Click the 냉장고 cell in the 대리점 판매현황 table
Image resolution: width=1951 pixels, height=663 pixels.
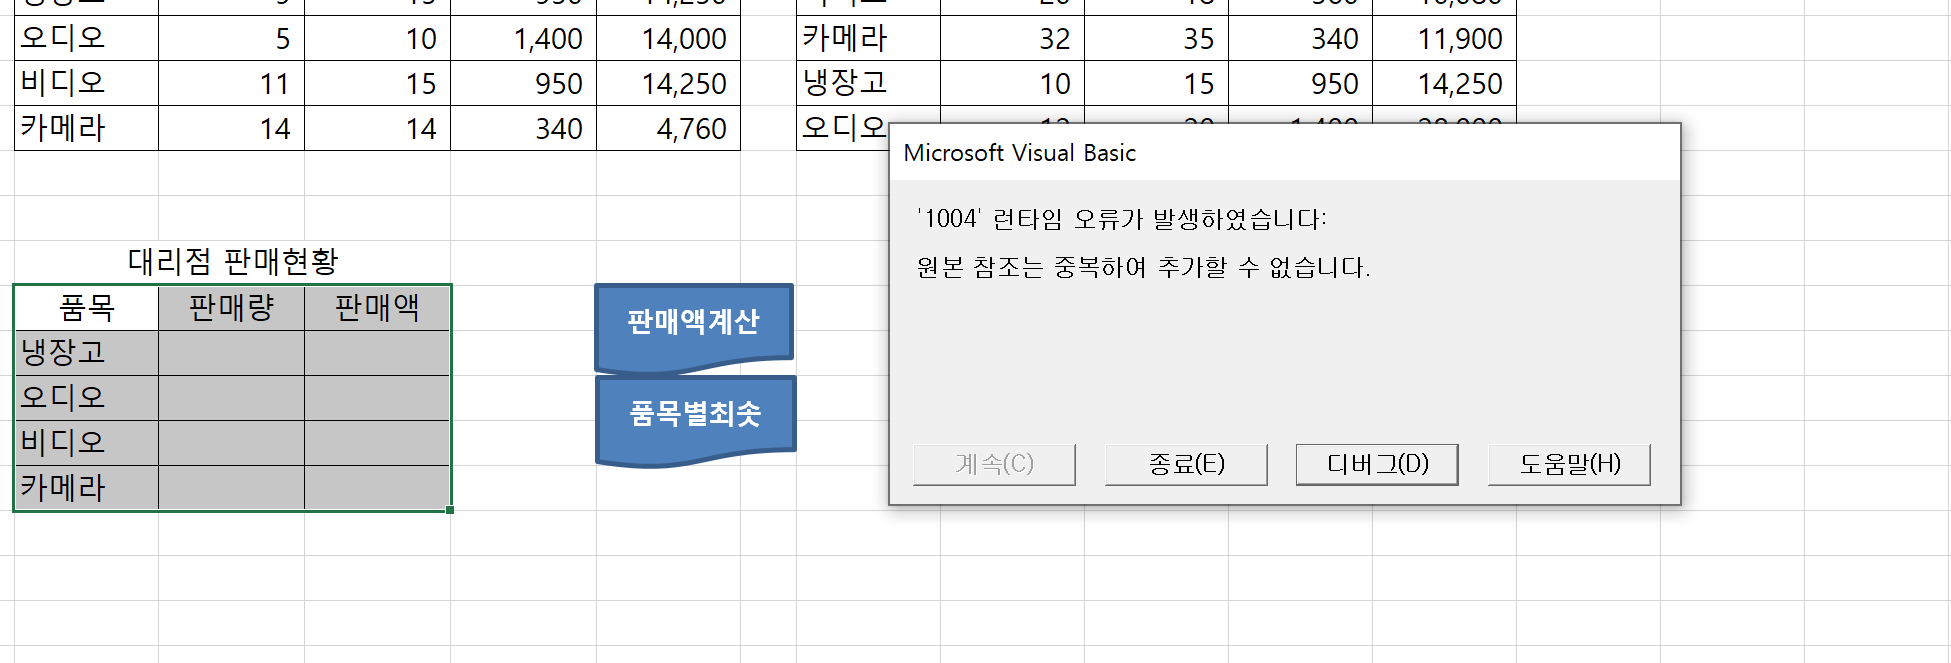[x=87, y=353]
